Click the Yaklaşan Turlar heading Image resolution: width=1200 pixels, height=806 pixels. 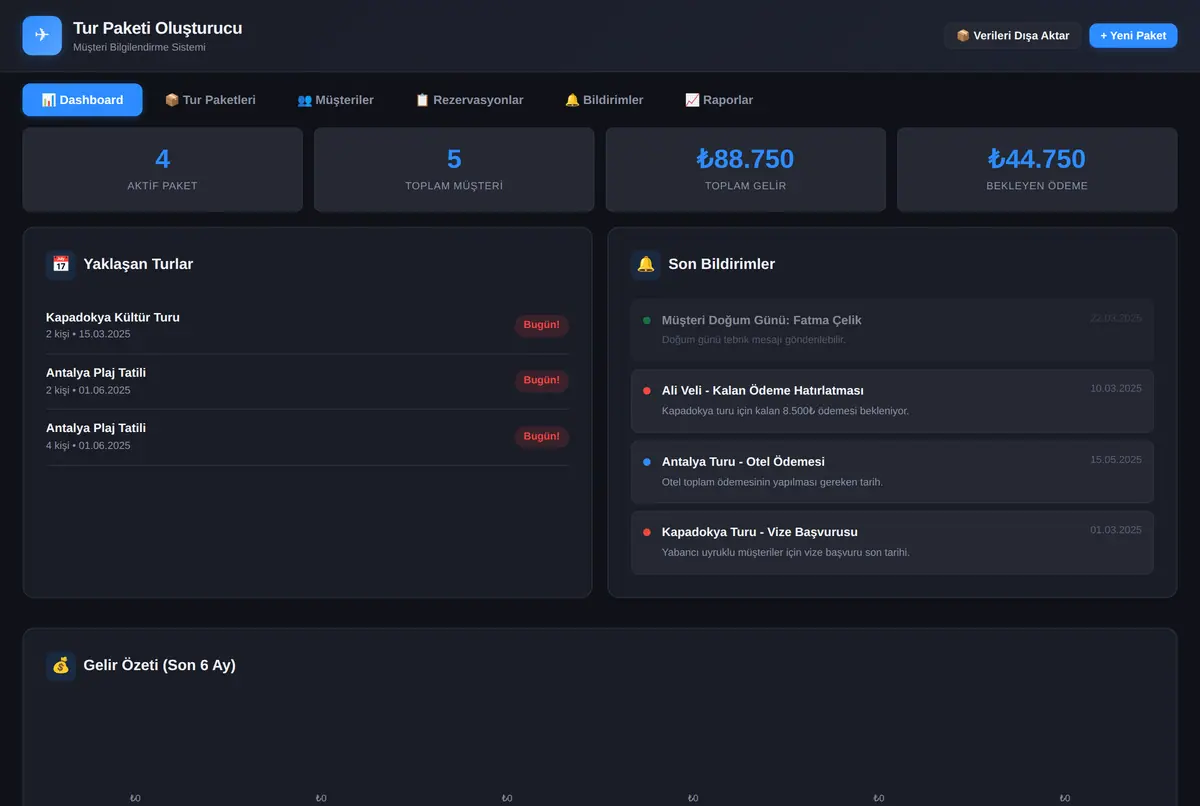point(138,264)
